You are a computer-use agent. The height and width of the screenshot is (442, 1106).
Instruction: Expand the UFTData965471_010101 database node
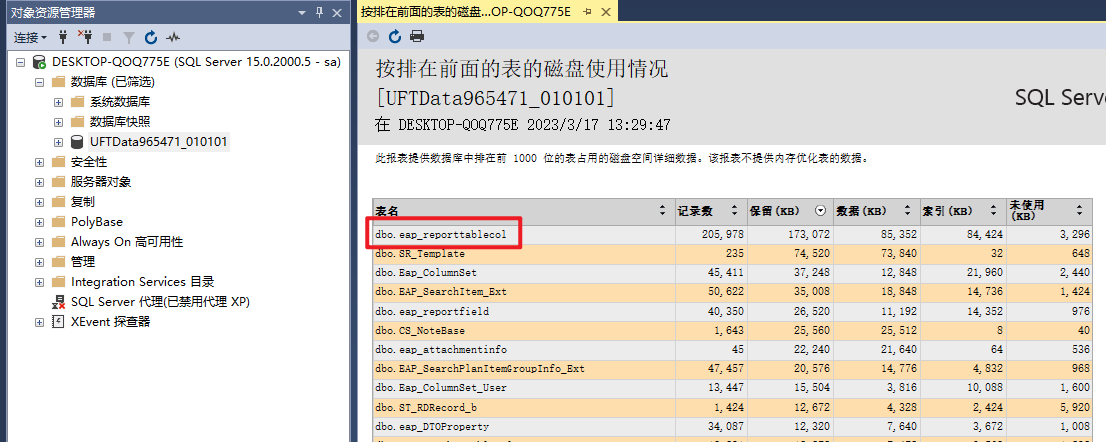pos(59,142)
